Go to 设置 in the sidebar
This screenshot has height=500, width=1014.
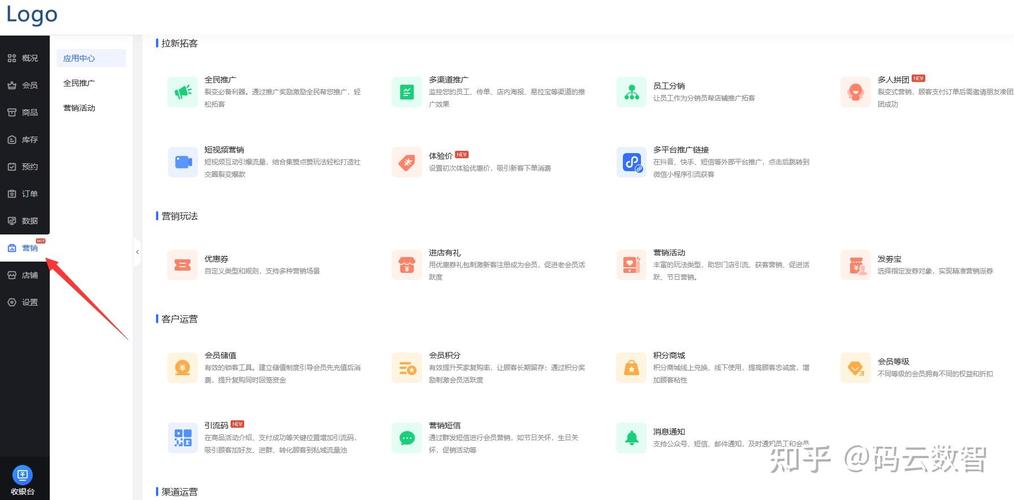tap(24, 302)
